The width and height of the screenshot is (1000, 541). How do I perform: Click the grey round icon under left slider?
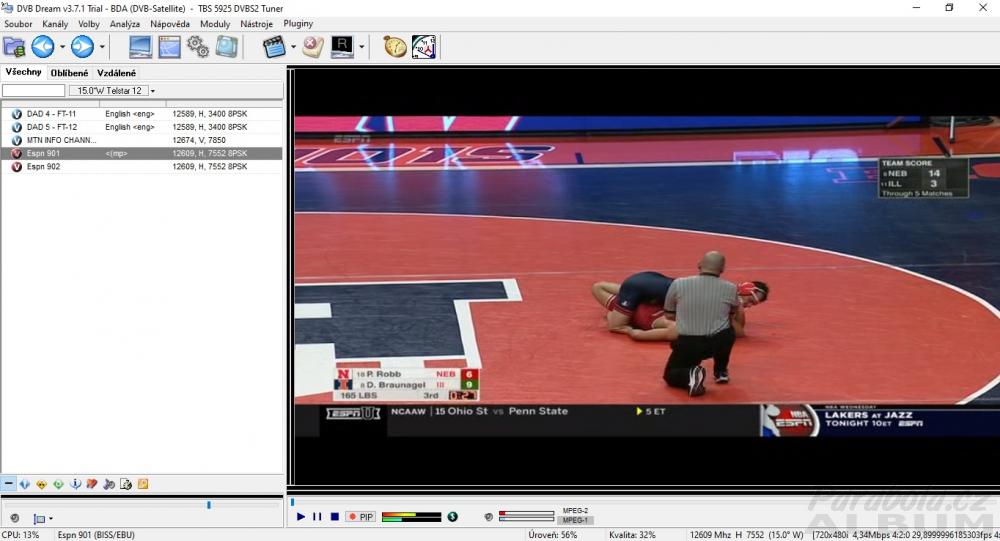coord(15,518)
